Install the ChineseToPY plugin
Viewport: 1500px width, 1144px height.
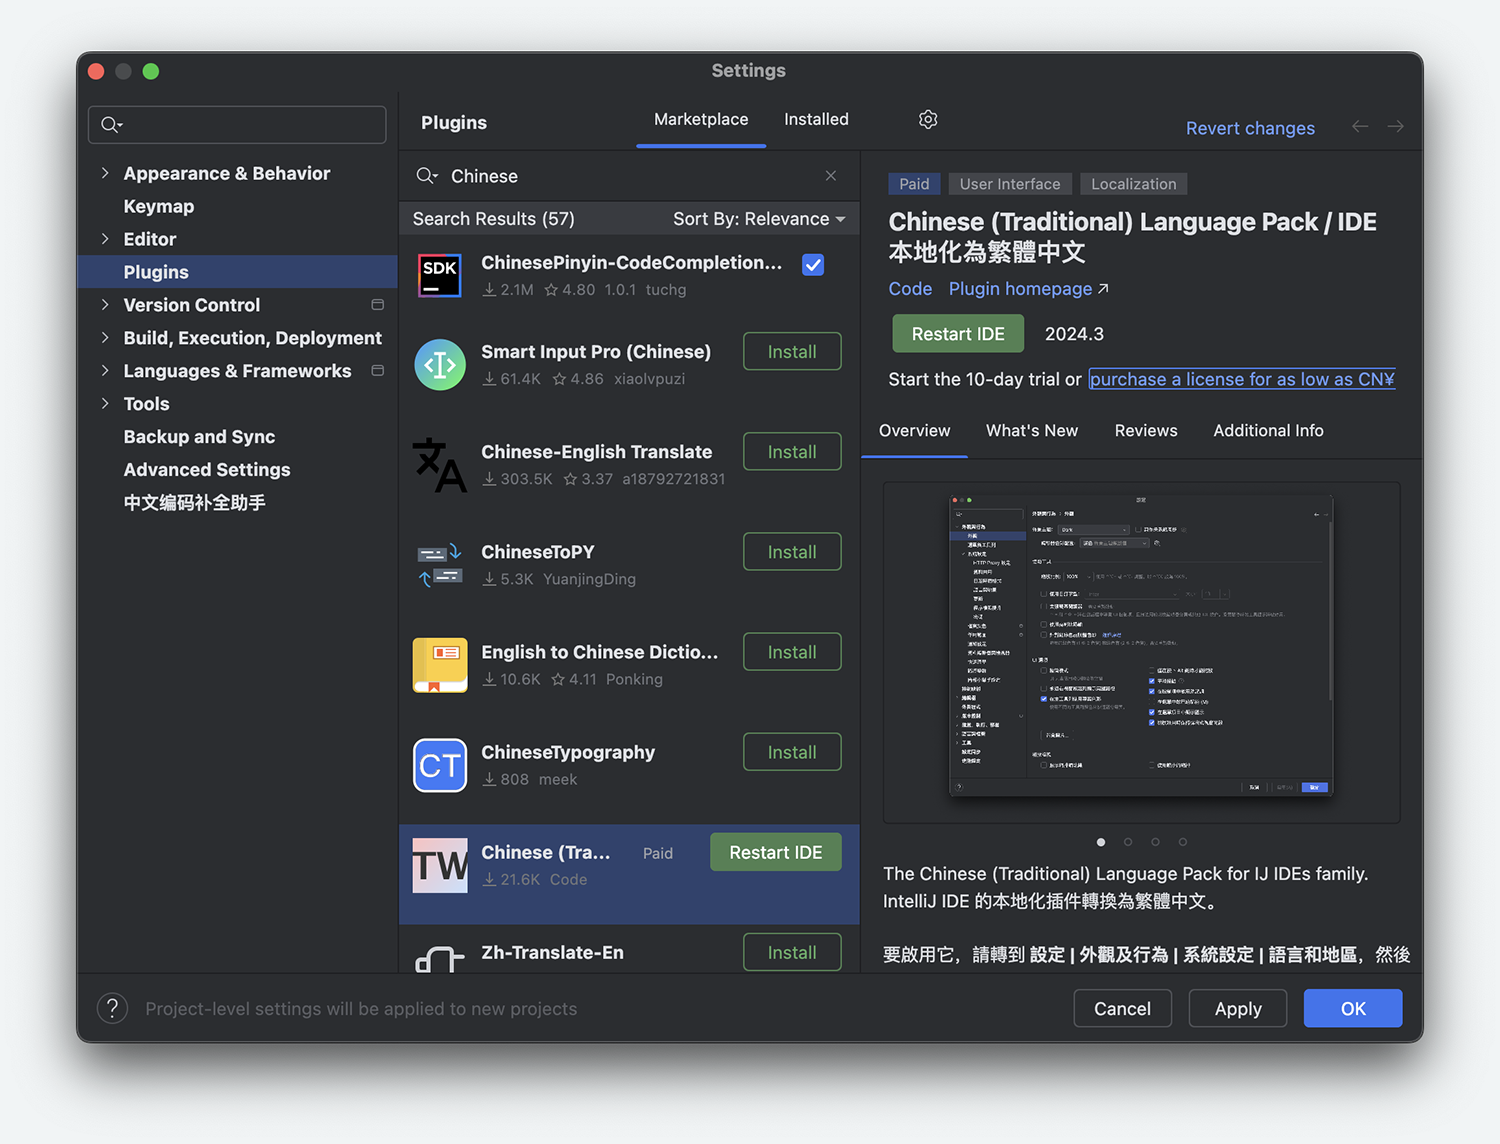coord(792,552)
